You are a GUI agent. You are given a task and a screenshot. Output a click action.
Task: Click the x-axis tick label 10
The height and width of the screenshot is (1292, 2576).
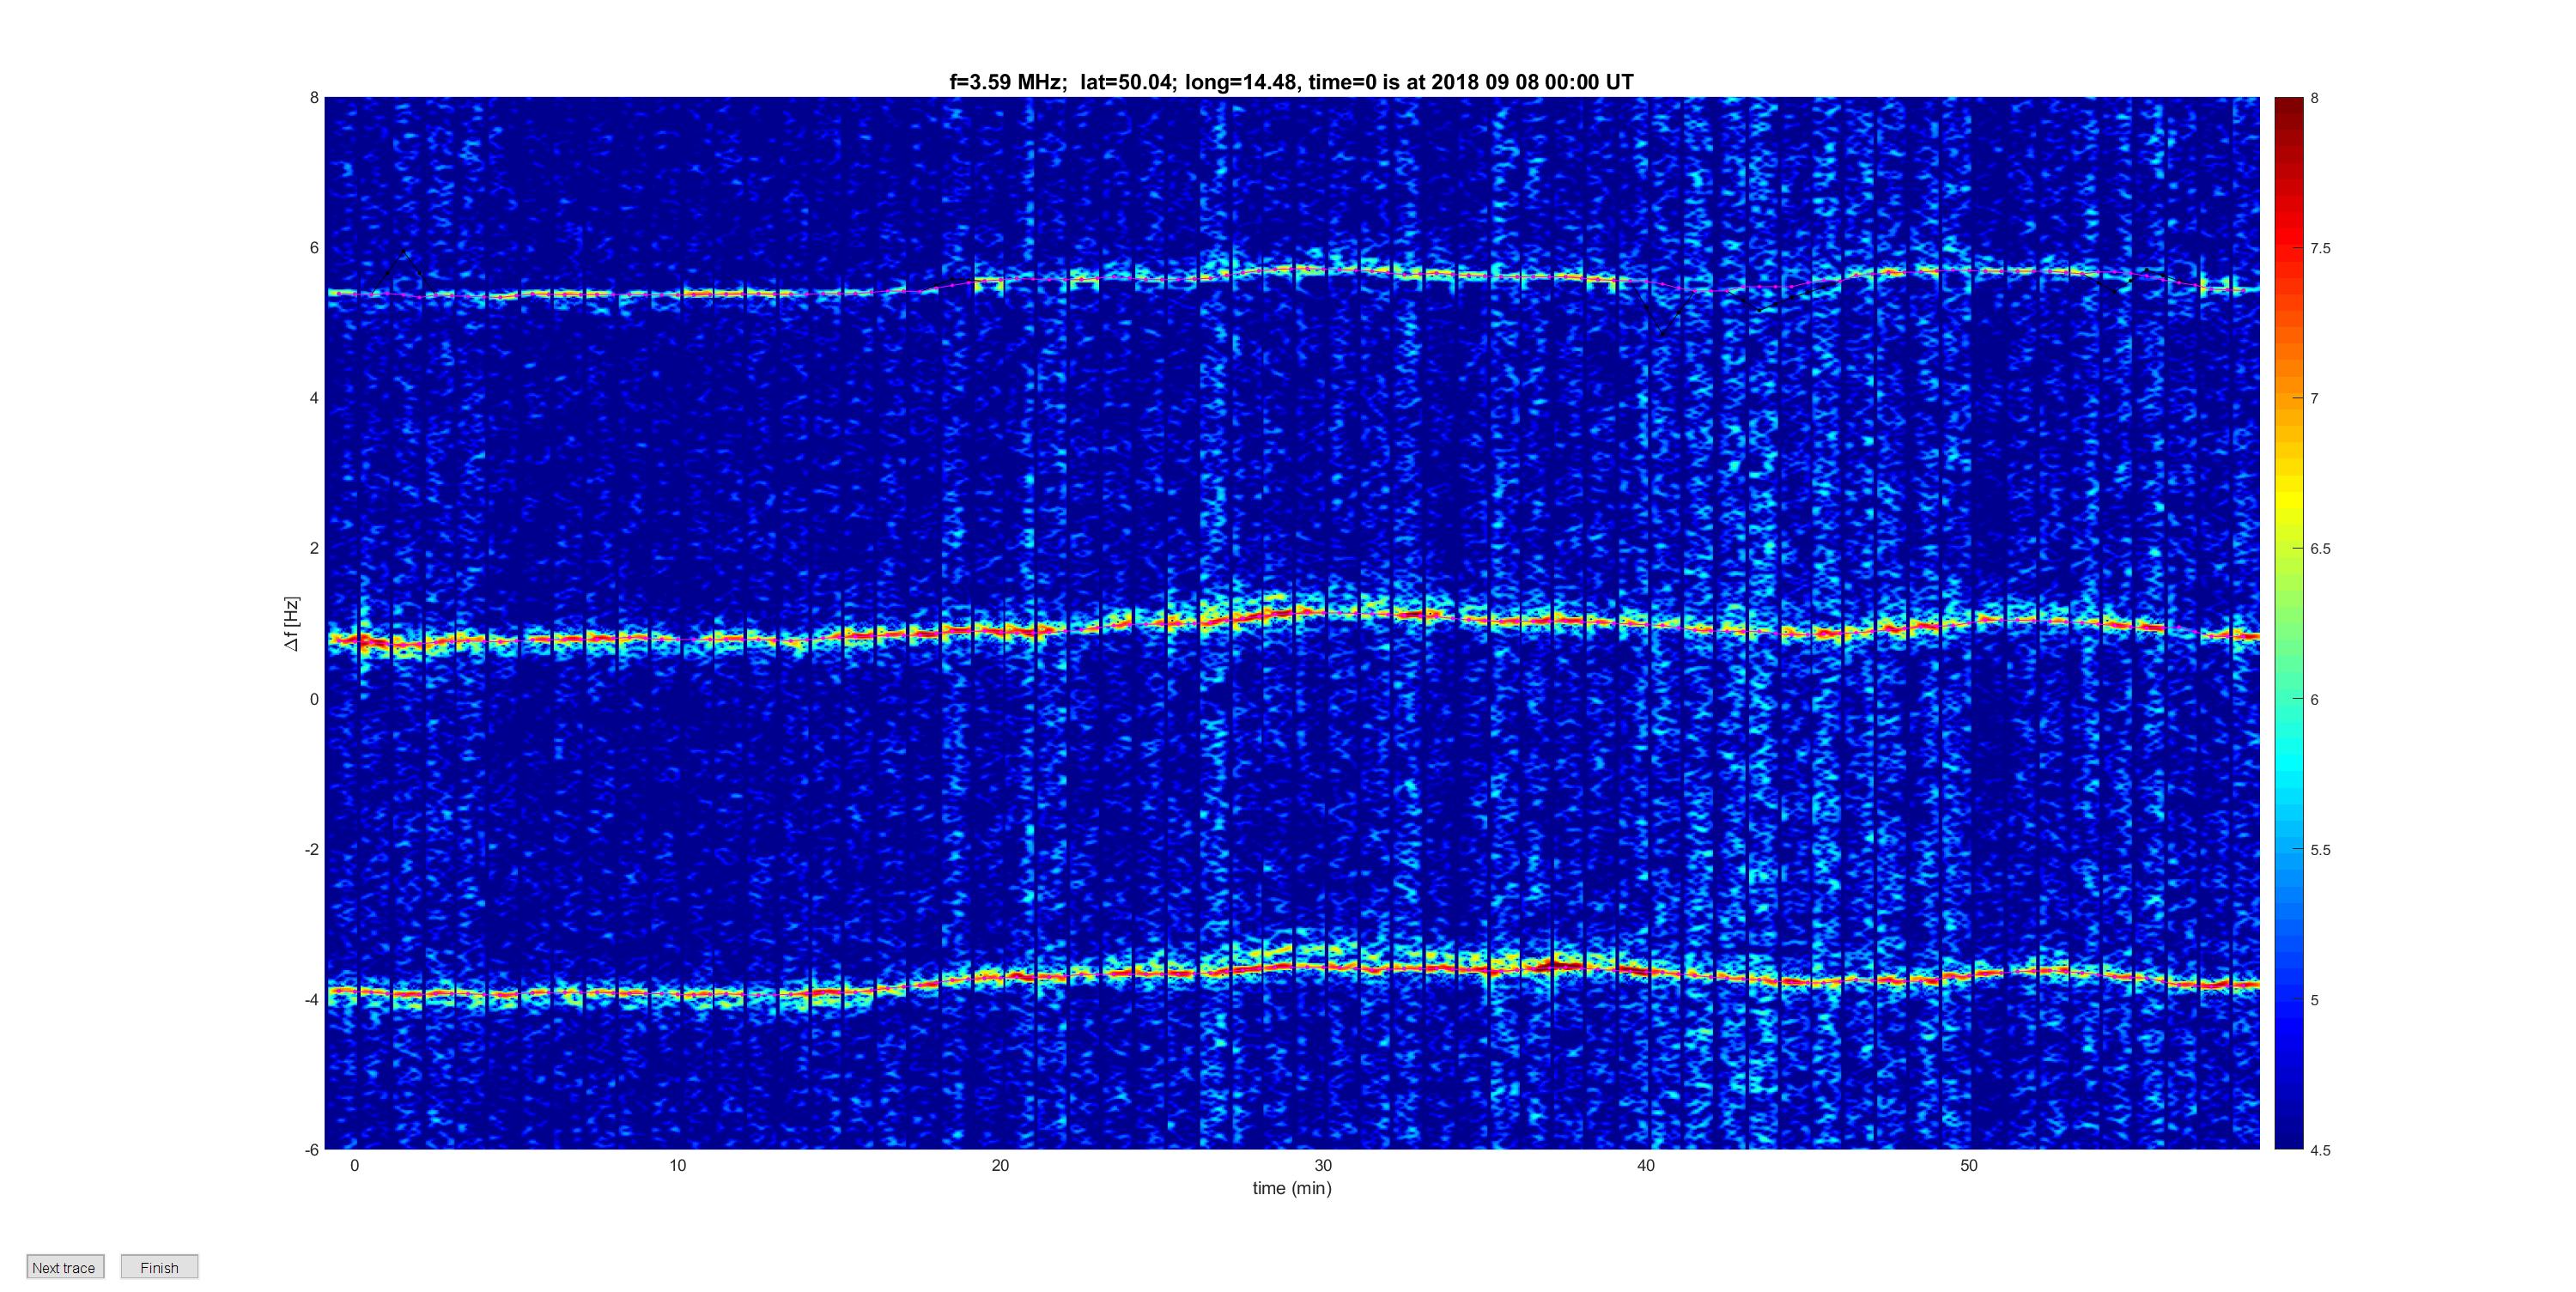click(678, 1166)
